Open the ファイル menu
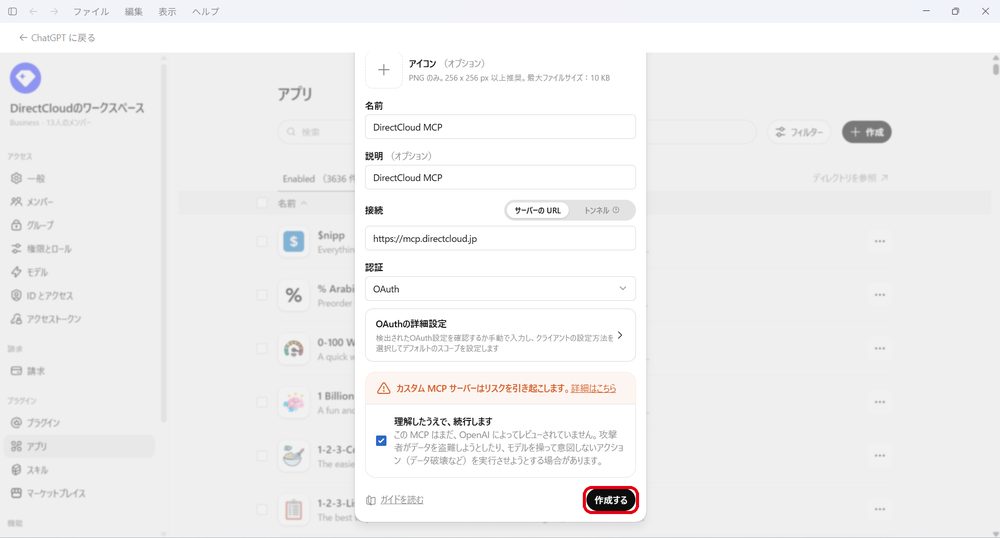The width and height of the screenshot is (1000, 538). pos(91,11)
